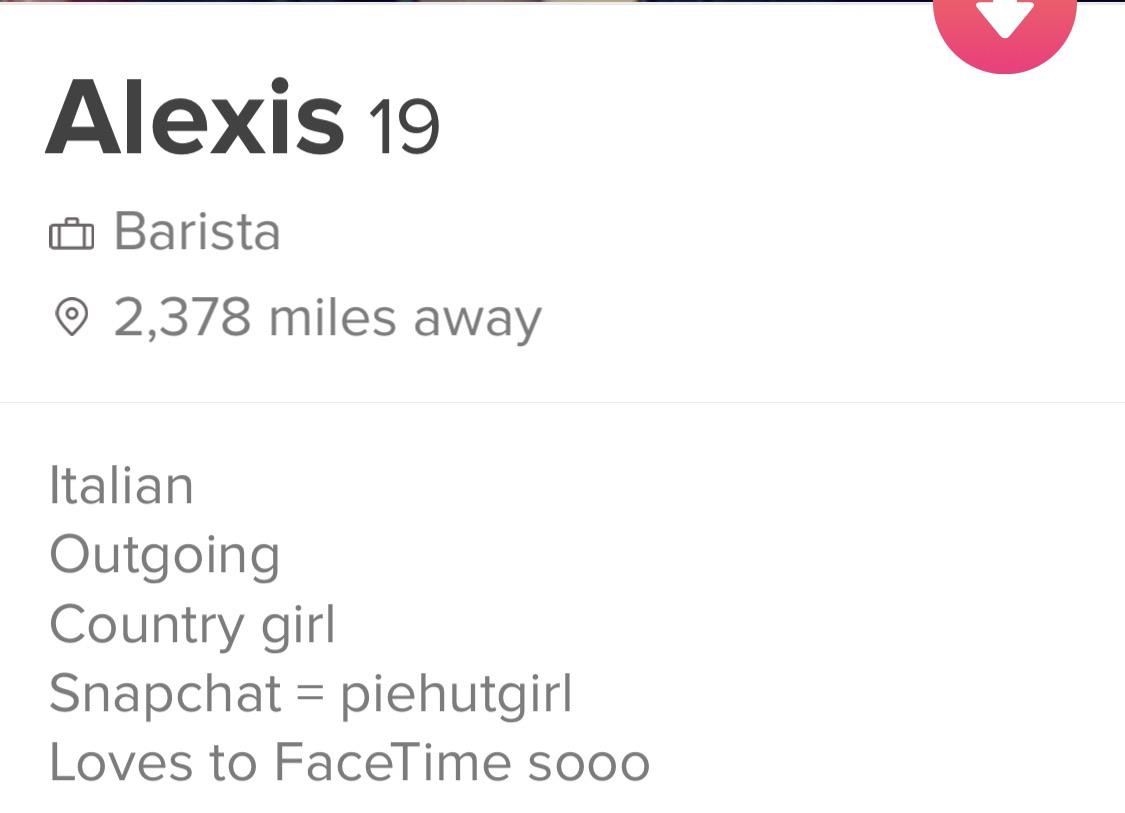The height and width of the screenshot is (813, 1125).
Task: Click the pin beside the mileage text
Action: [72, 317]
